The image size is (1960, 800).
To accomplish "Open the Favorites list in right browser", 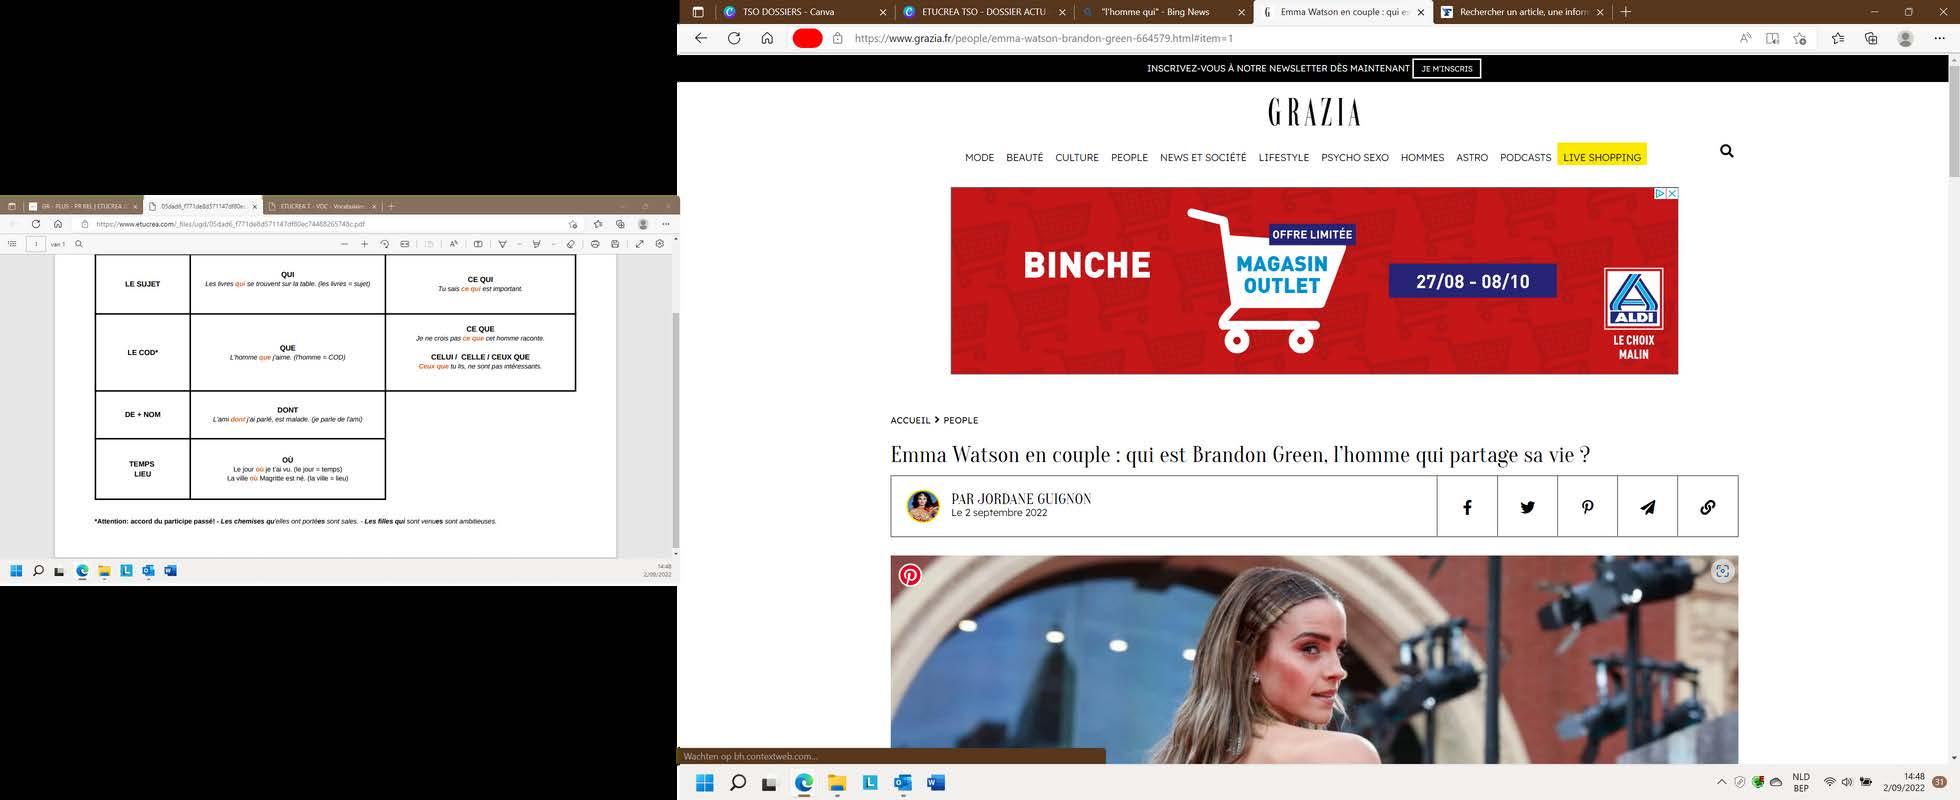I will click(1838, 38).
